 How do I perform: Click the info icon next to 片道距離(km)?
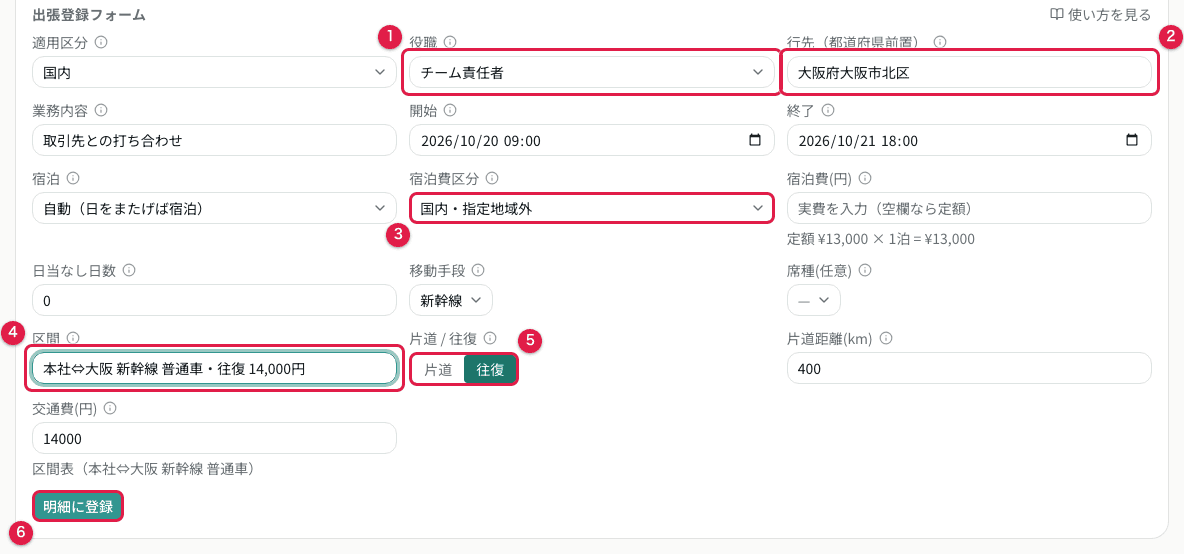pyautogui.click(x=886, y=338)
